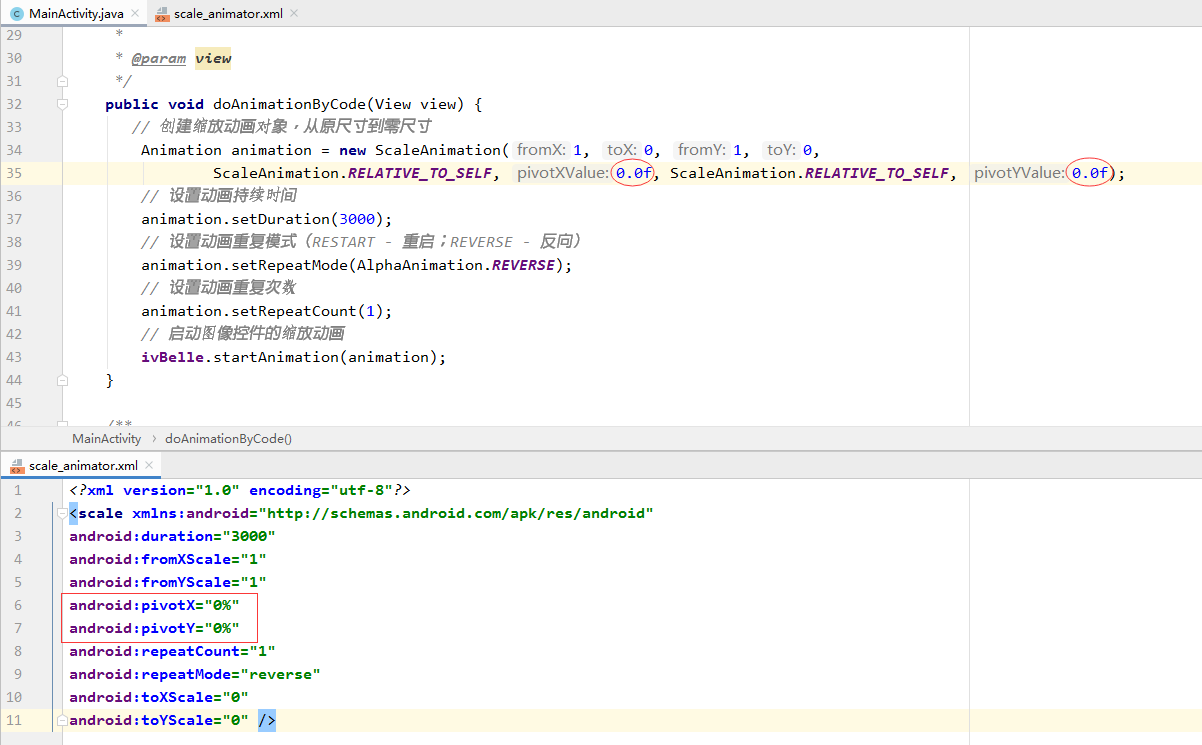1202x745 pixels.
Task: Click android:repeatMode="reverse" attribute
Action: coord(195,674)
